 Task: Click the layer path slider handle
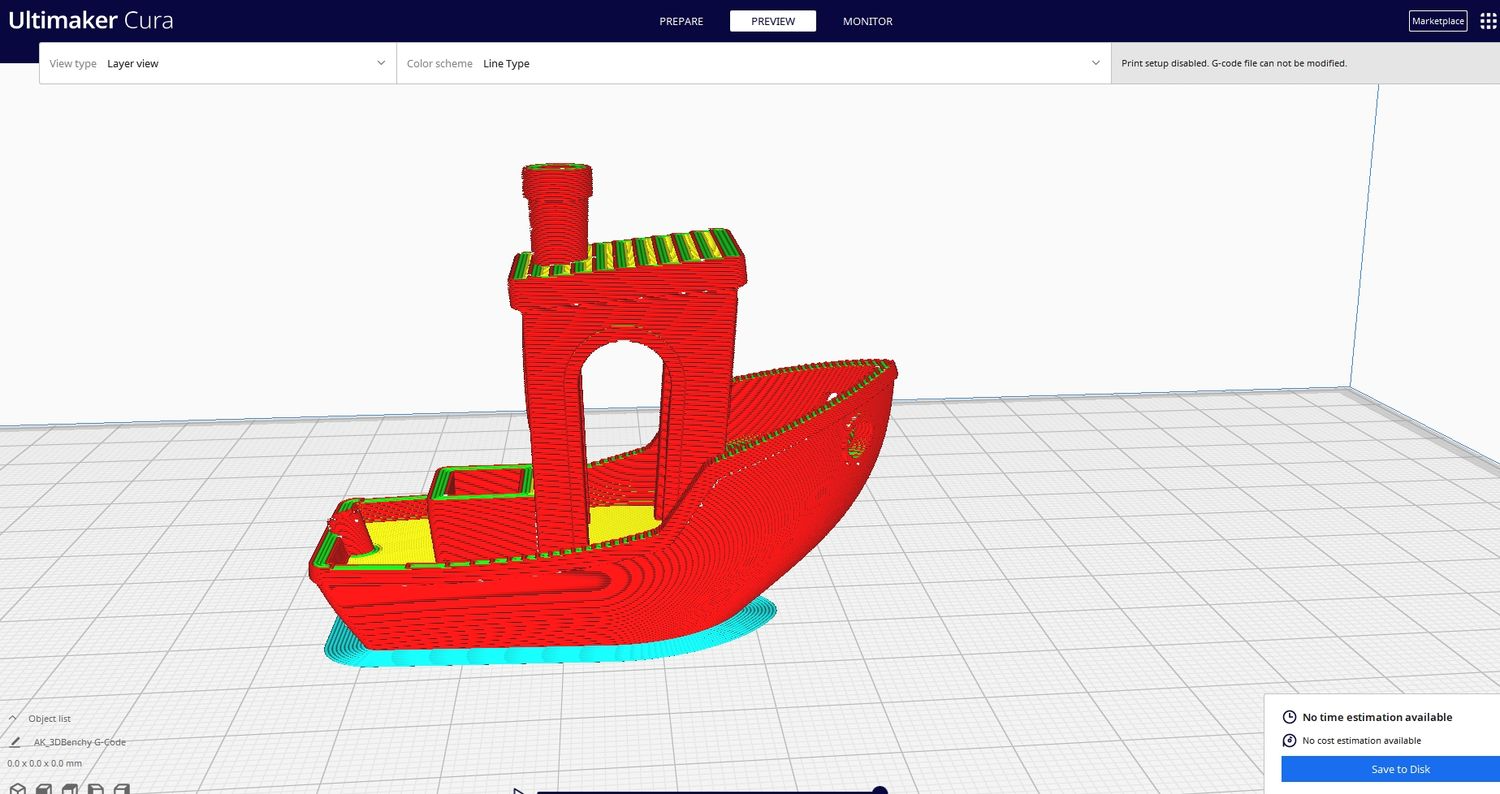[879, 791]
